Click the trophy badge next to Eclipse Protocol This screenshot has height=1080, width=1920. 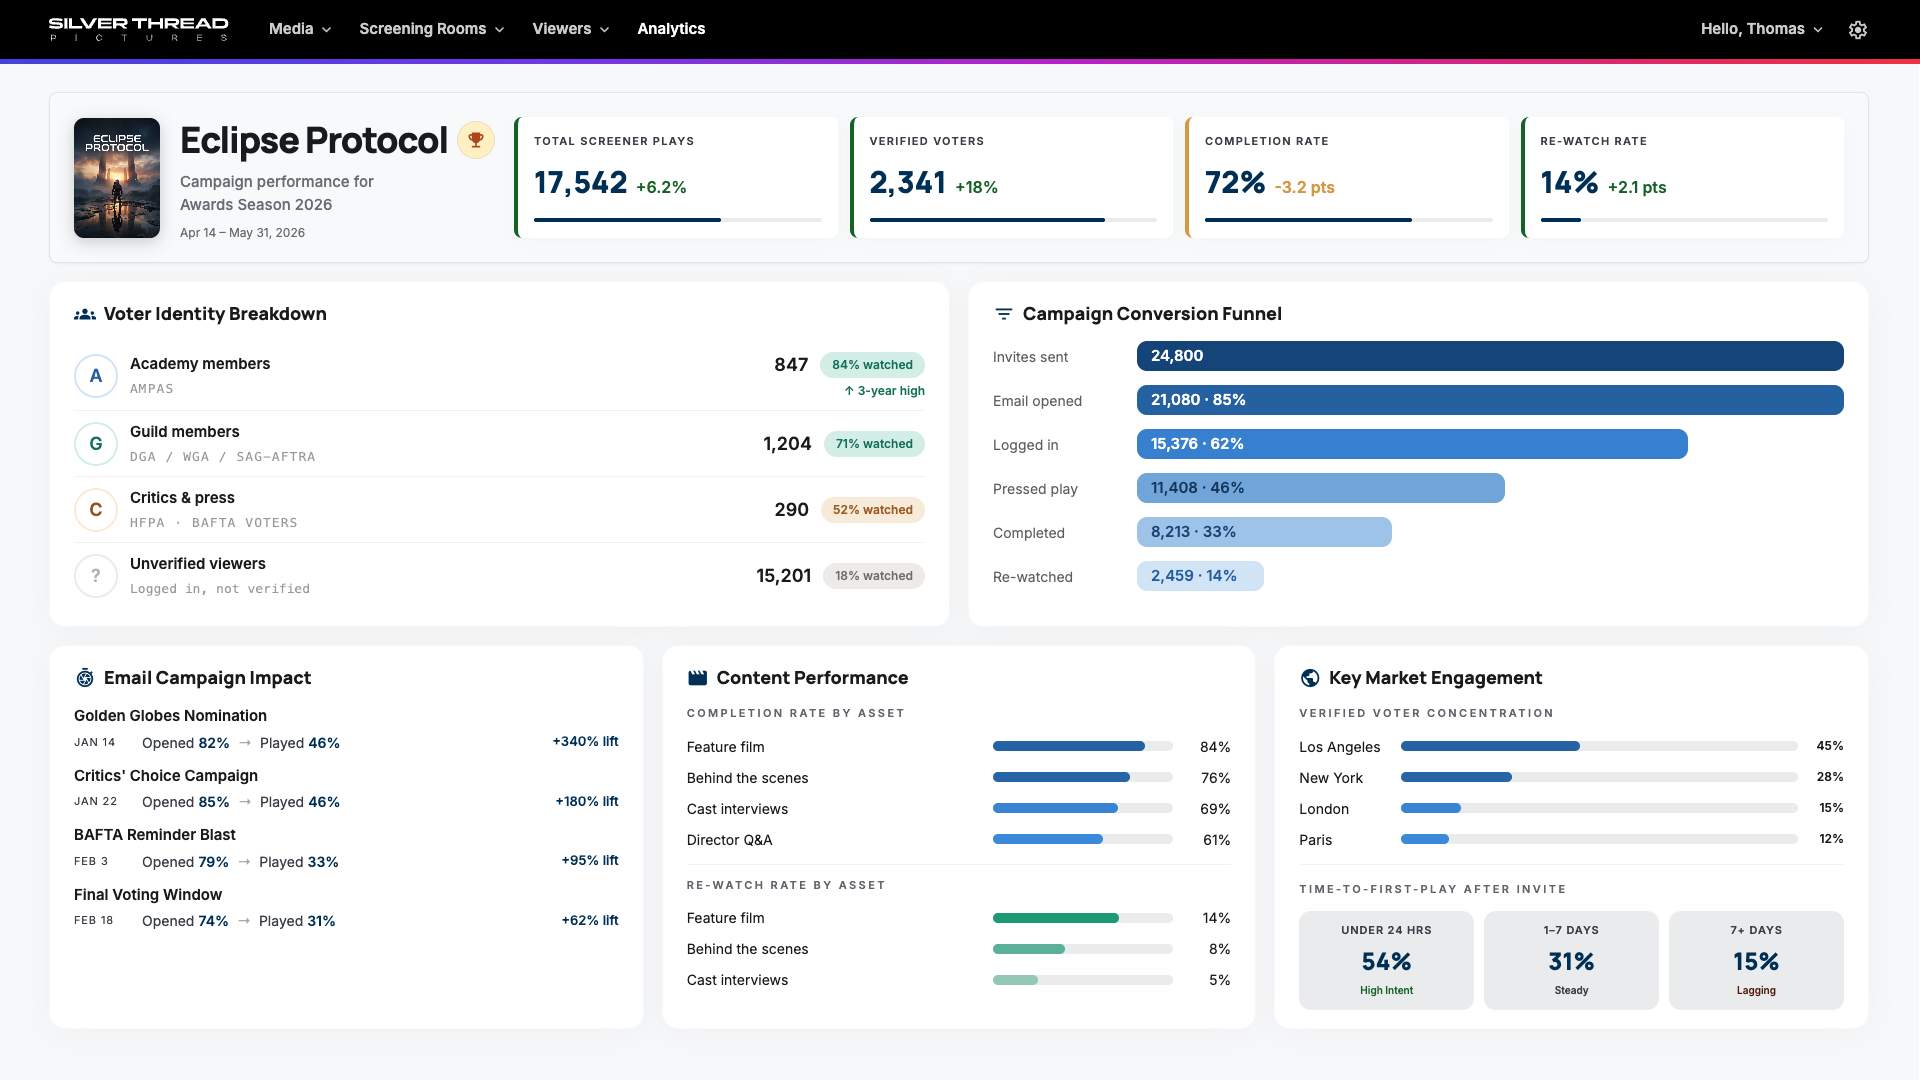point(476,140)
